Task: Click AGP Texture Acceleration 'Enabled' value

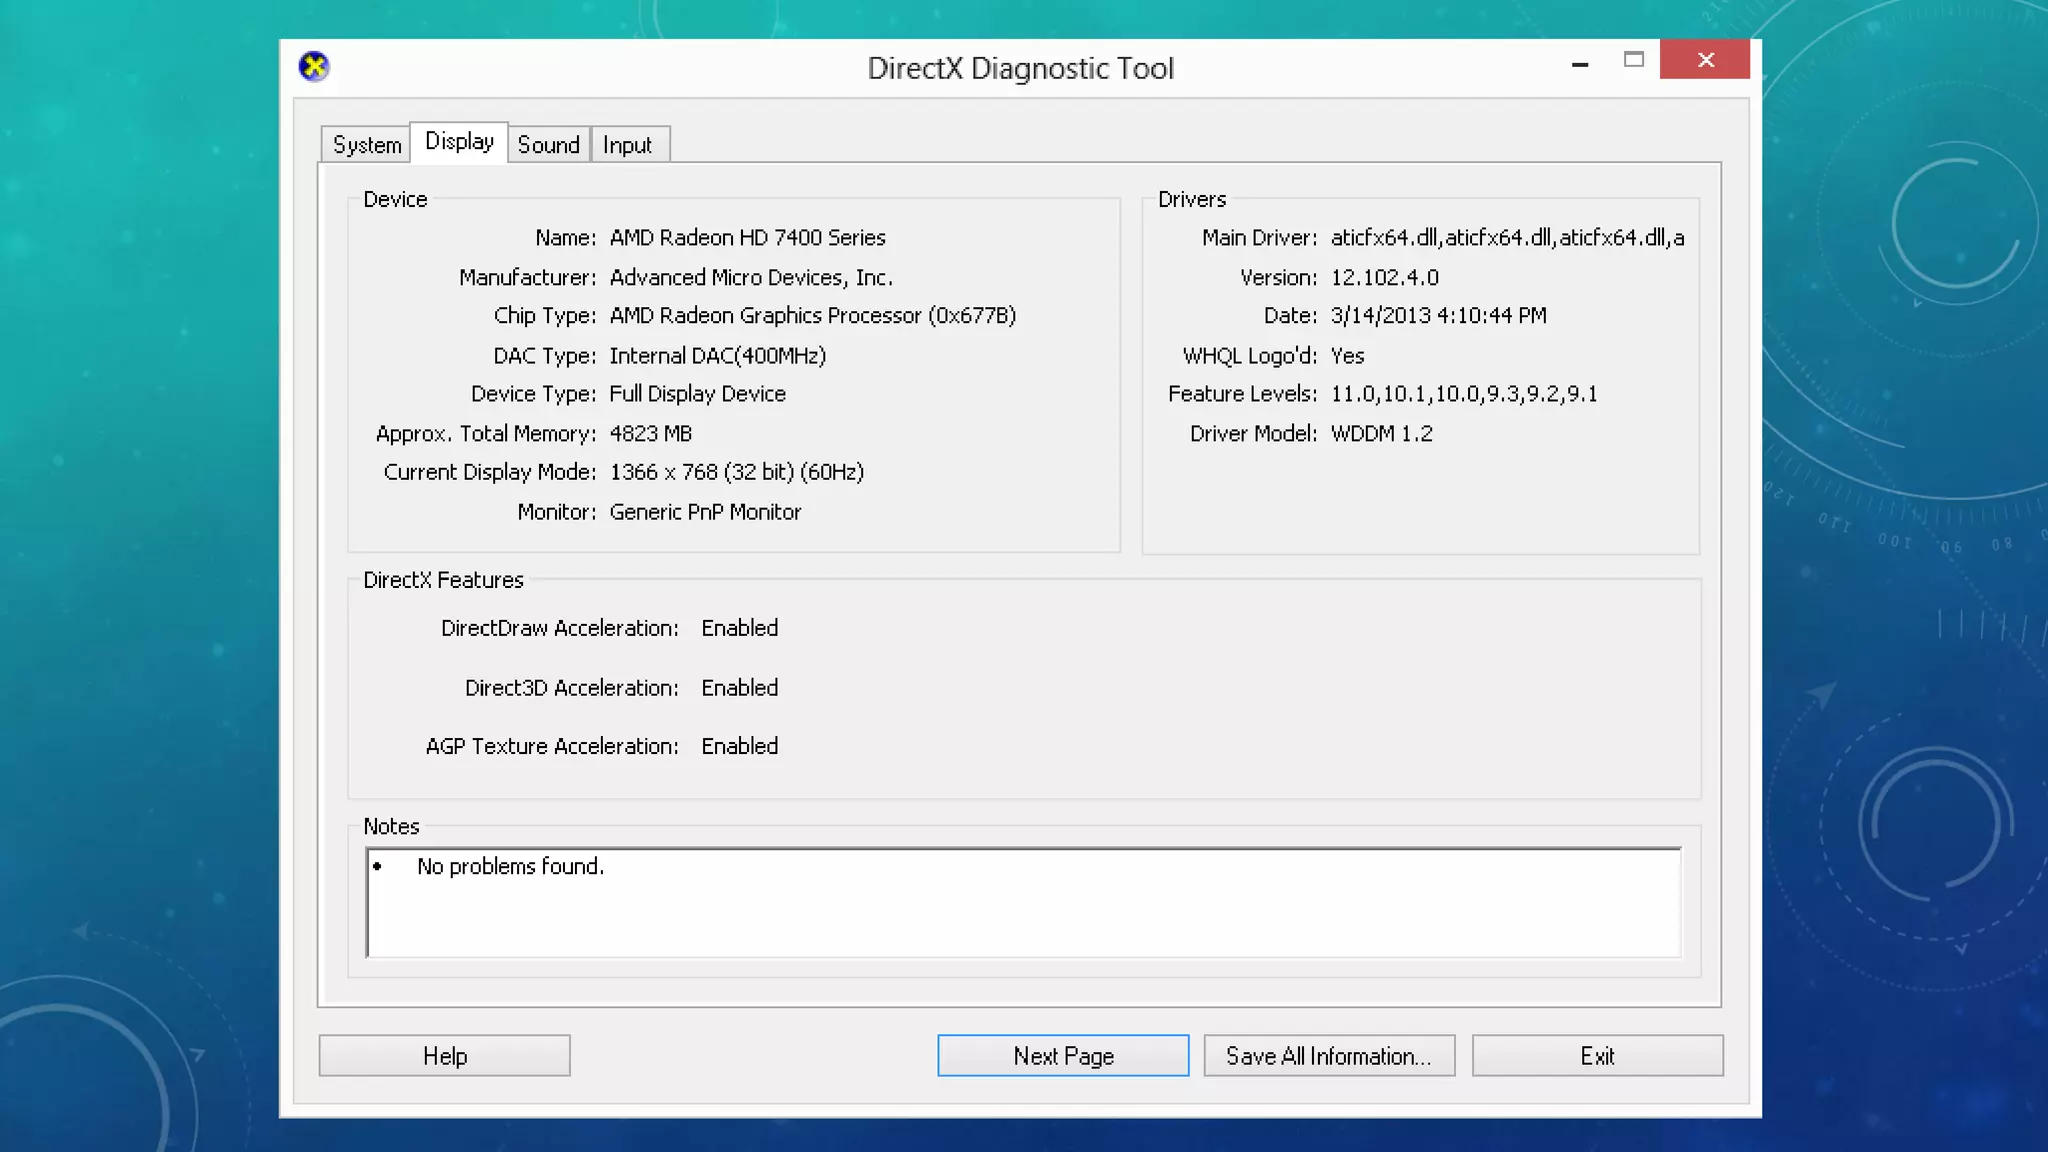Action: pos(740,746)
